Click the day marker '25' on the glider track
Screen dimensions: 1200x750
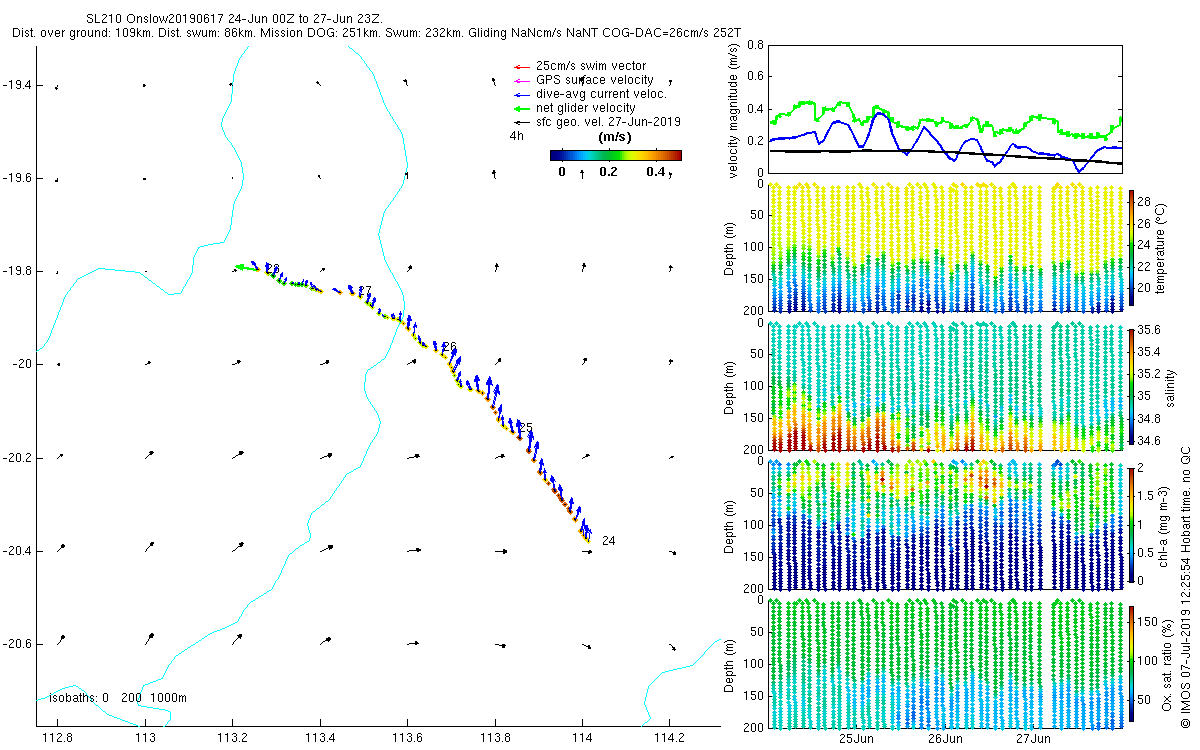pos(526,427)
